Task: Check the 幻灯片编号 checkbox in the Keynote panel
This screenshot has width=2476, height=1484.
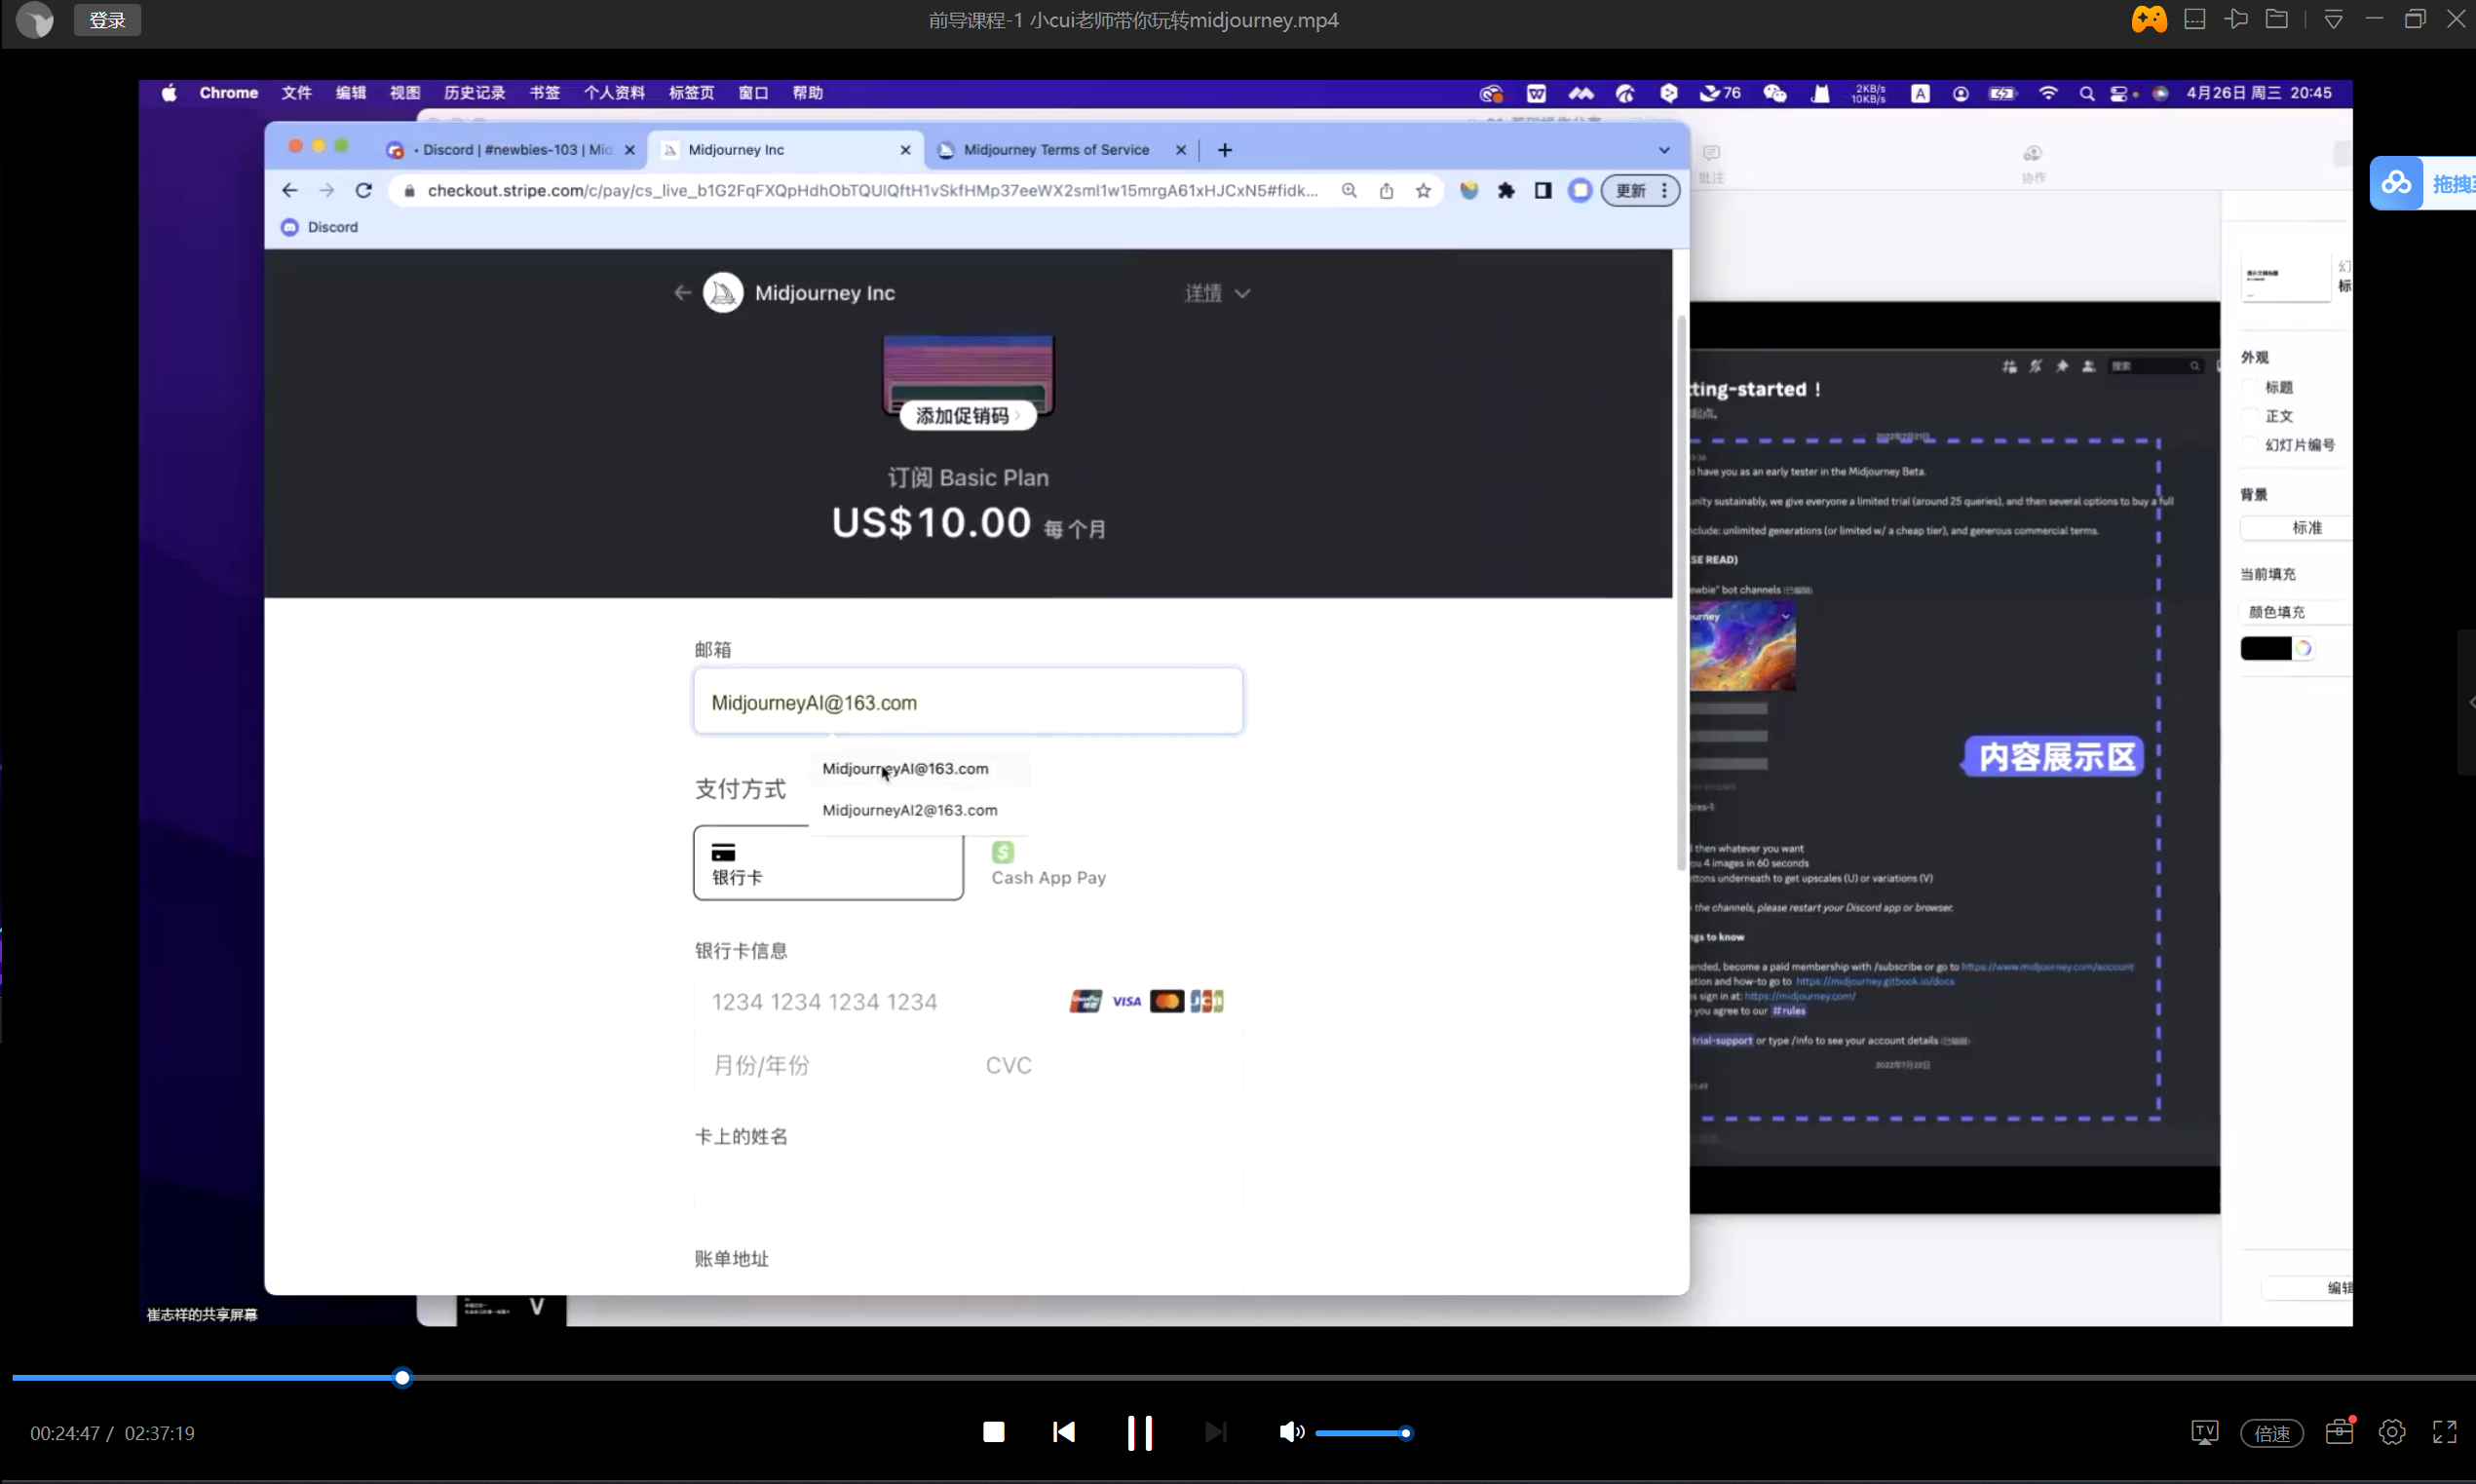Action: pos(2249,445)
